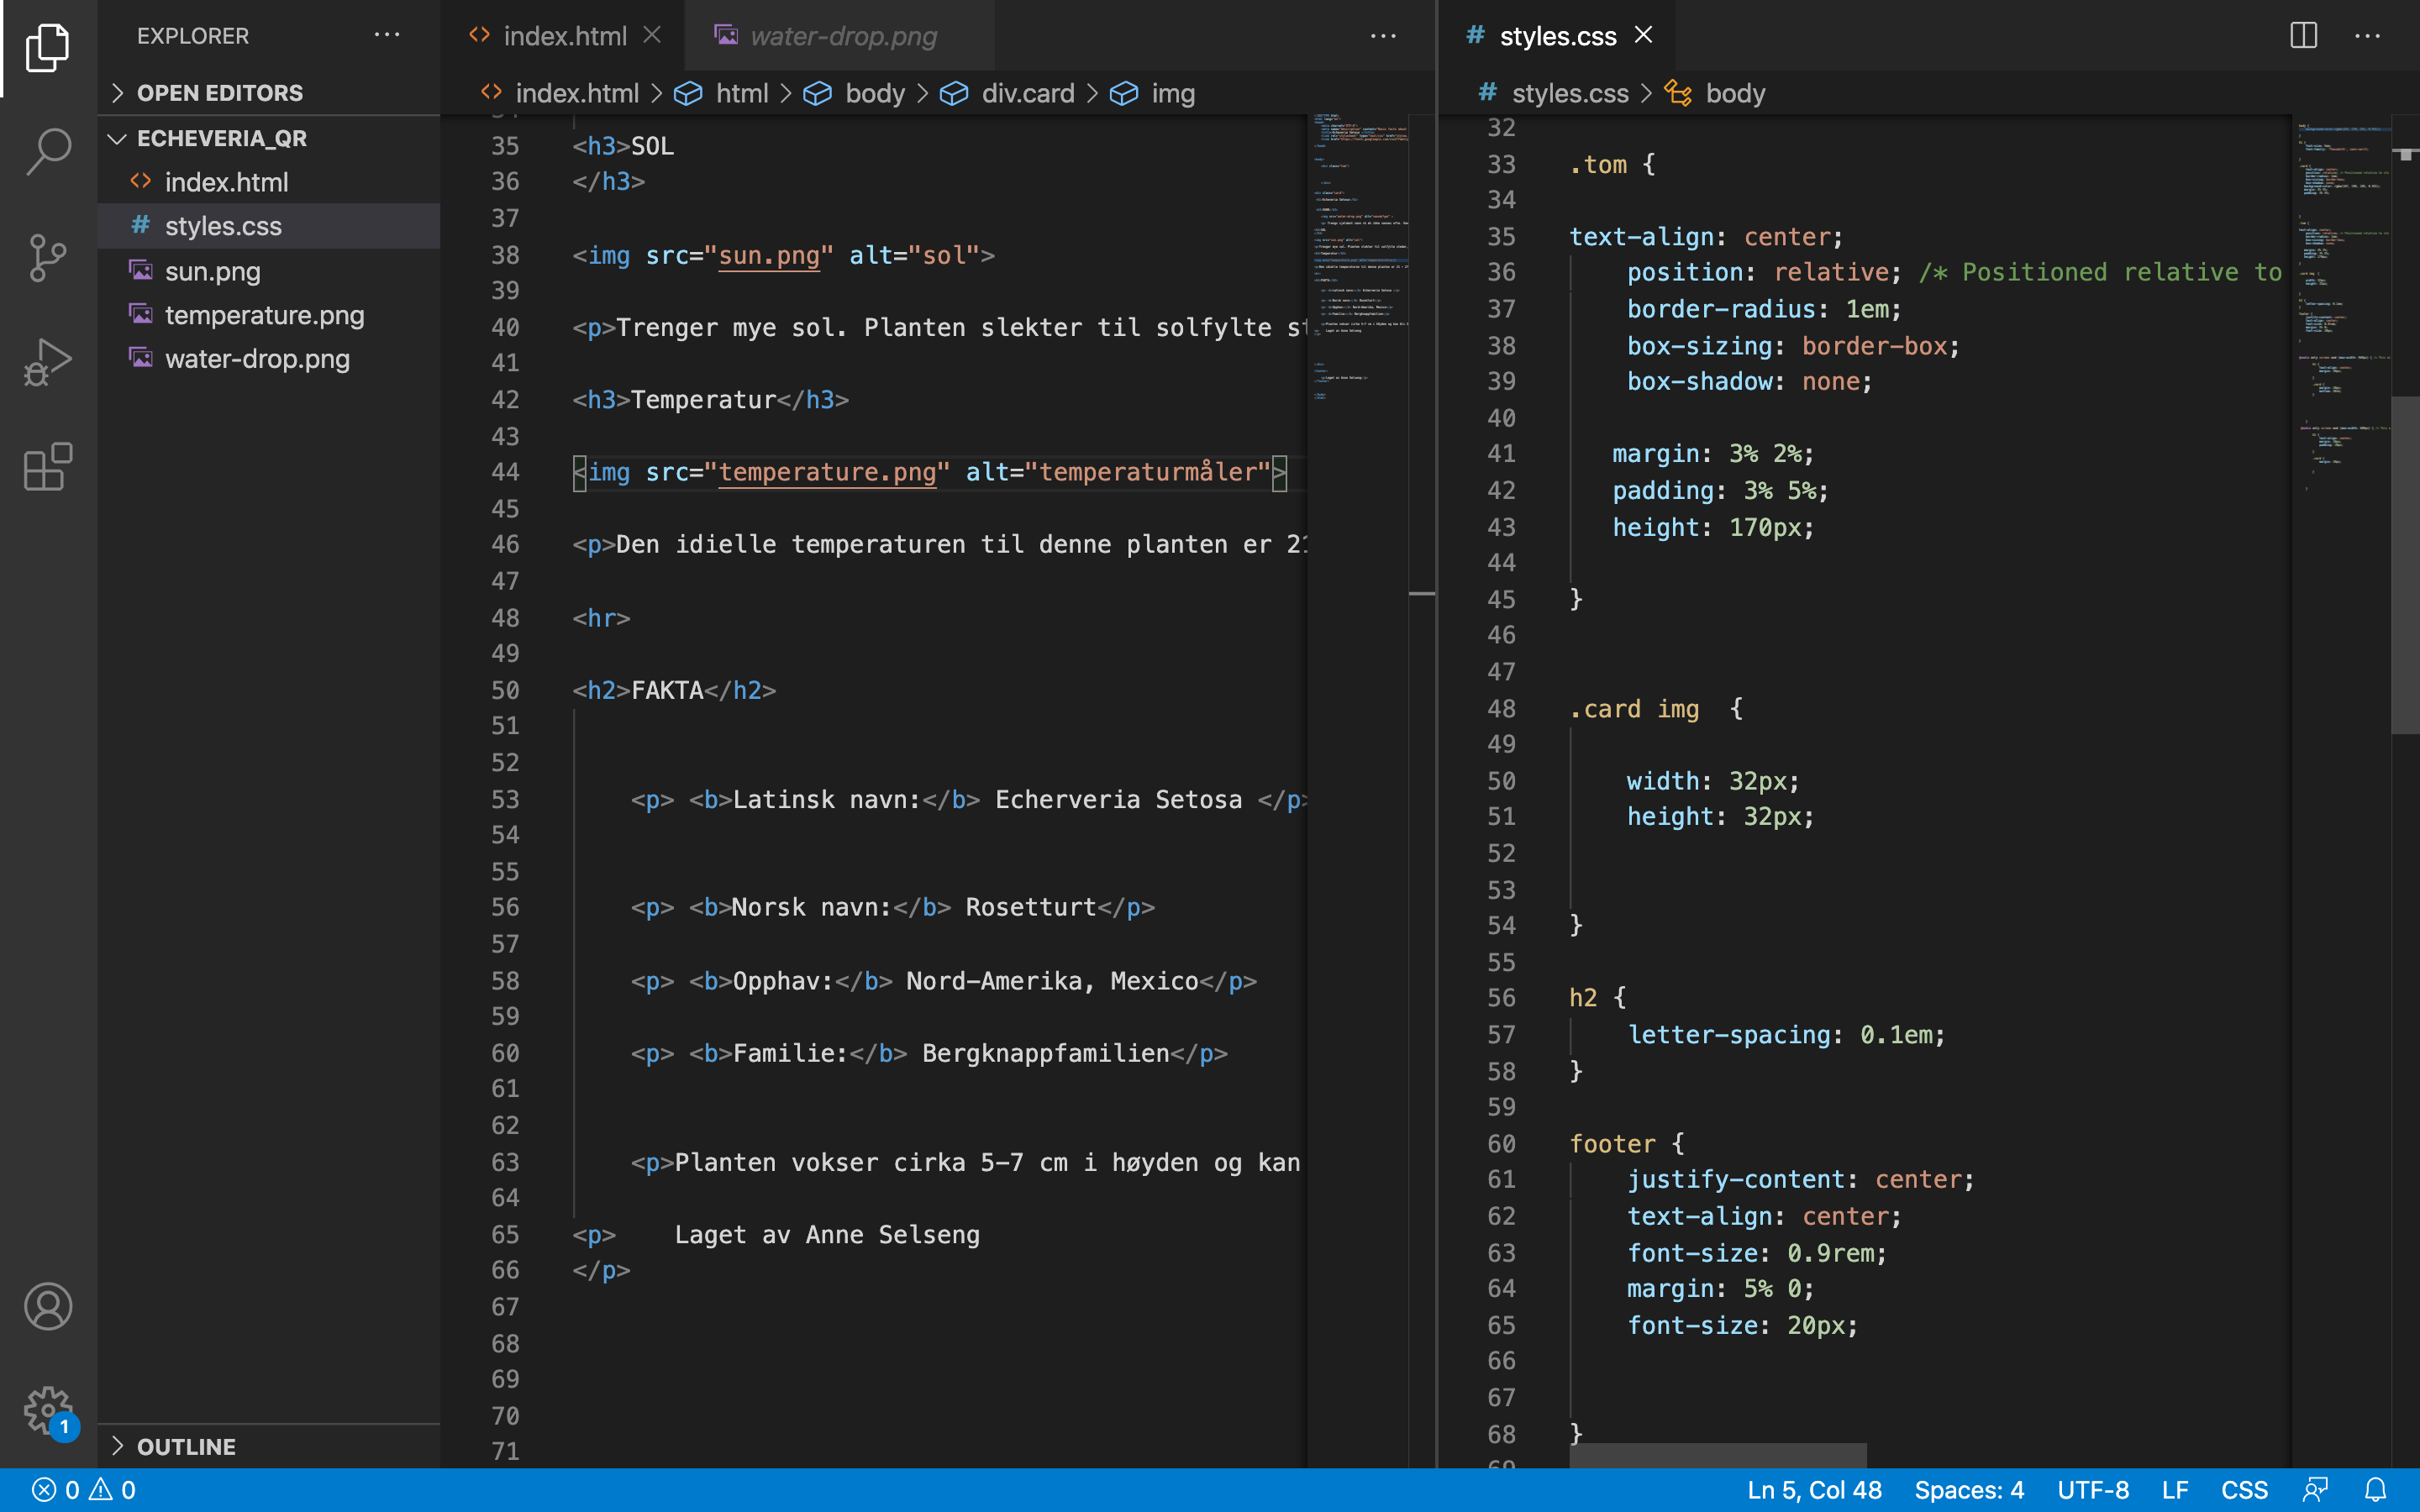Switch to the water-drop.png tab

pyautogui.click(x=842, y=36)
